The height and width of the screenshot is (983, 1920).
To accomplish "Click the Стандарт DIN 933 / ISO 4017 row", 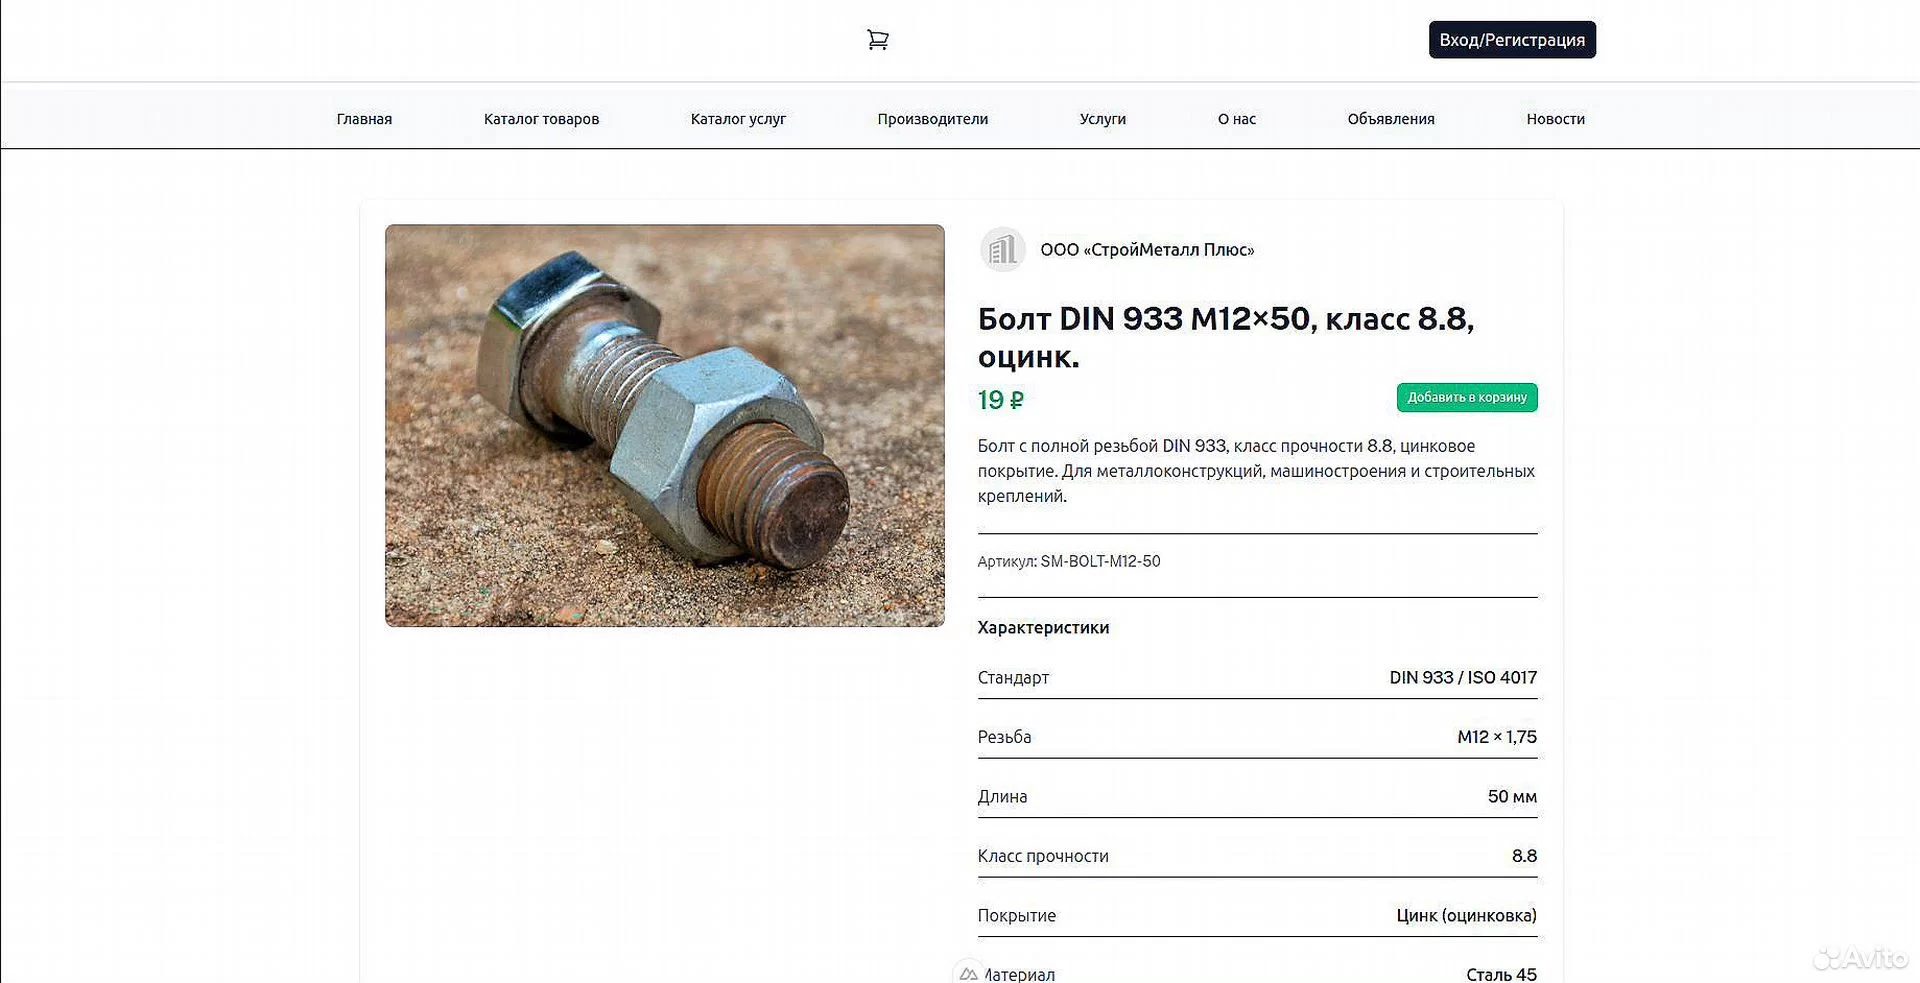I will point(1257,678).
